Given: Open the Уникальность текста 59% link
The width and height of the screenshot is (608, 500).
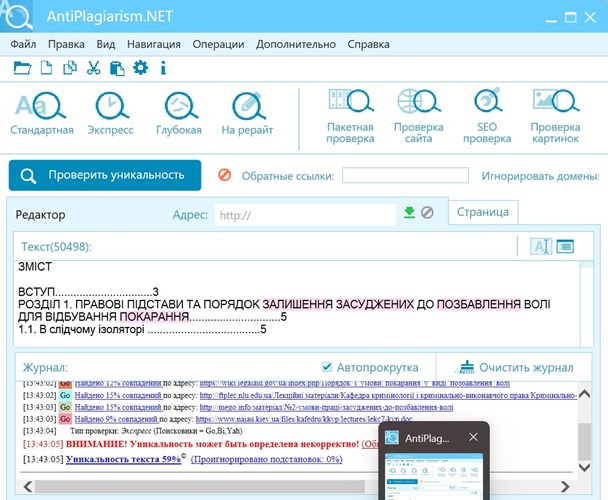Looking at the screenshot, I should coord(123,459).
